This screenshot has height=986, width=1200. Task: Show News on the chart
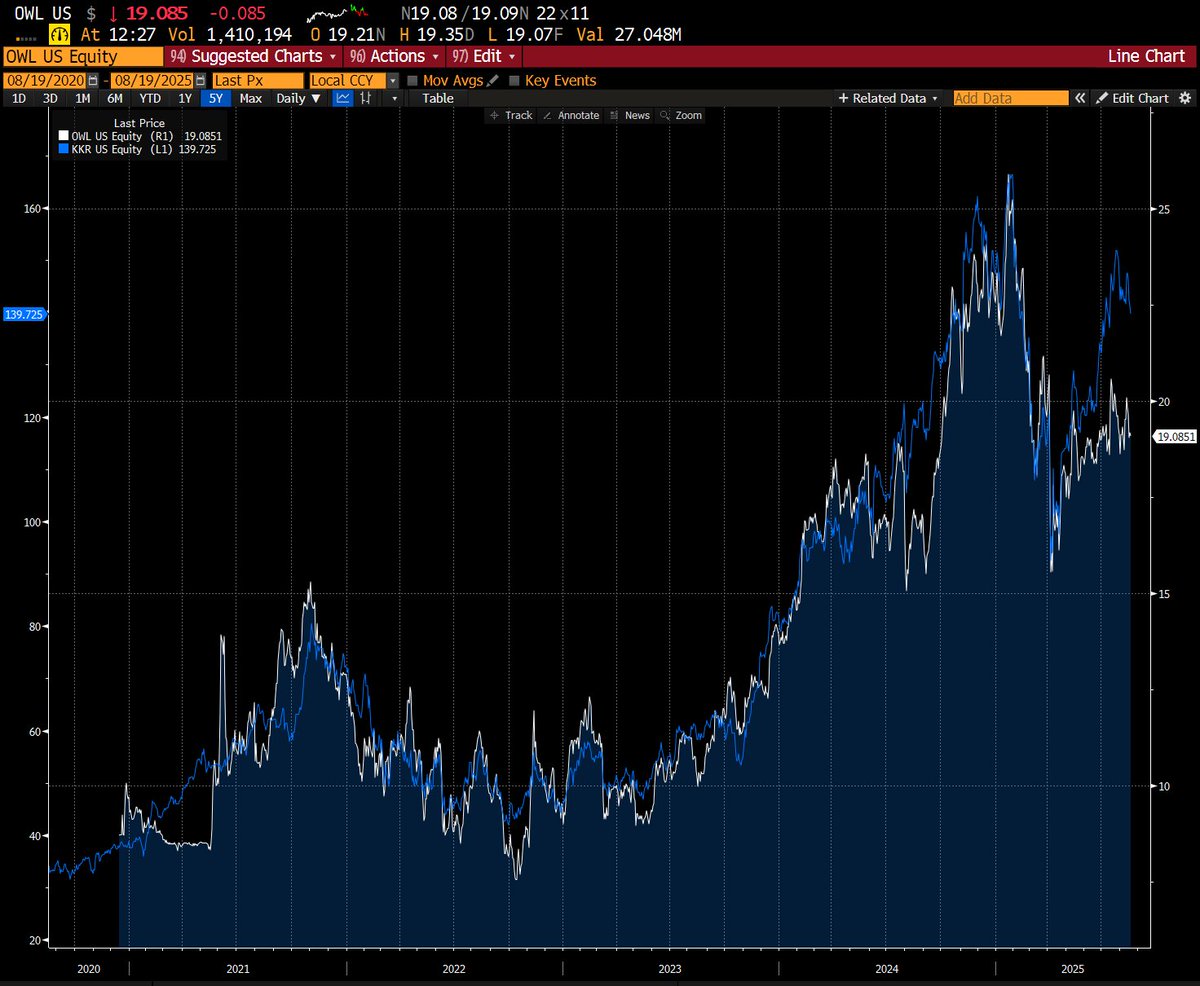coord(630,115)
